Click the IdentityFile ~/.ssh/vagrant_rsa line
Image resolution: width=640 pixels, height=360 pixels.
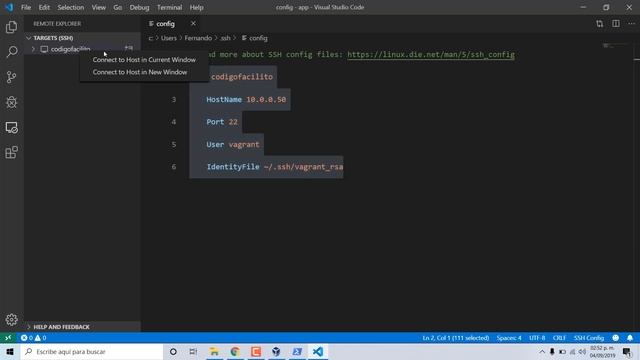275,167
